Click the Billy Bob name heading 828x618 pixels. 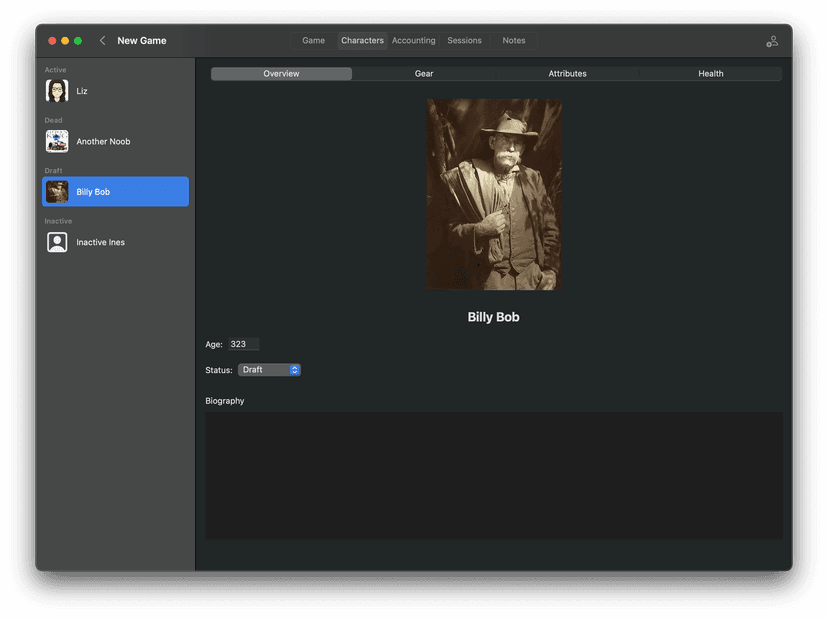(493, 317)
